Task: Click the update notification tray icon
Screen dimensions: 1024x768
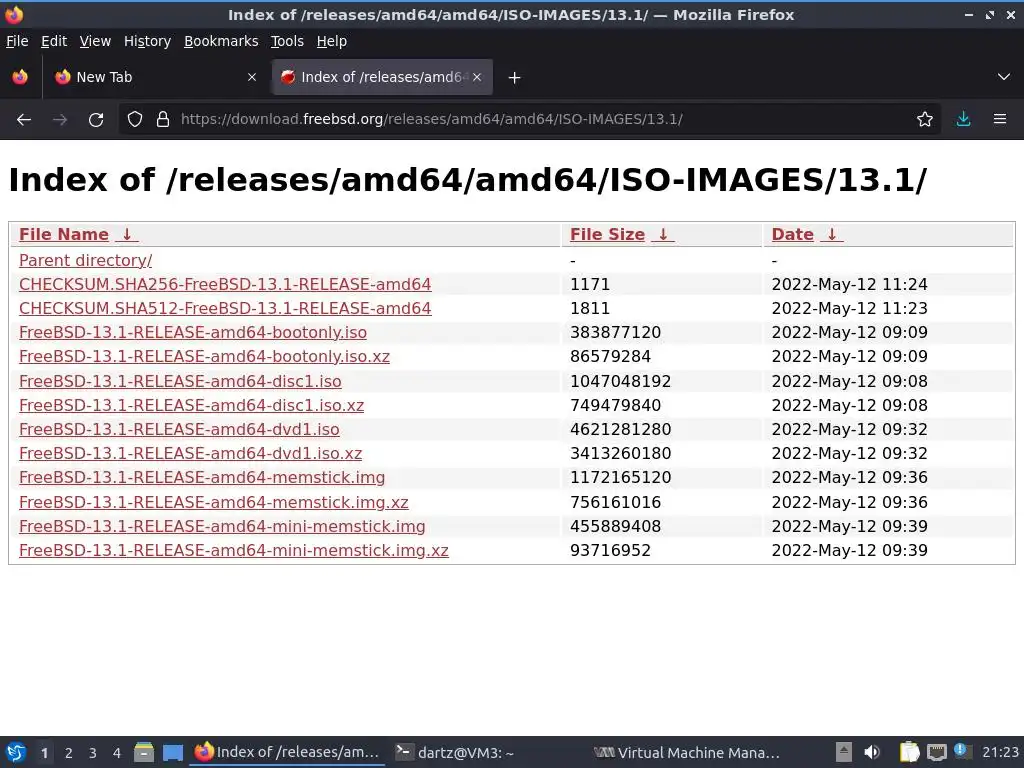Action: point(961,751)
